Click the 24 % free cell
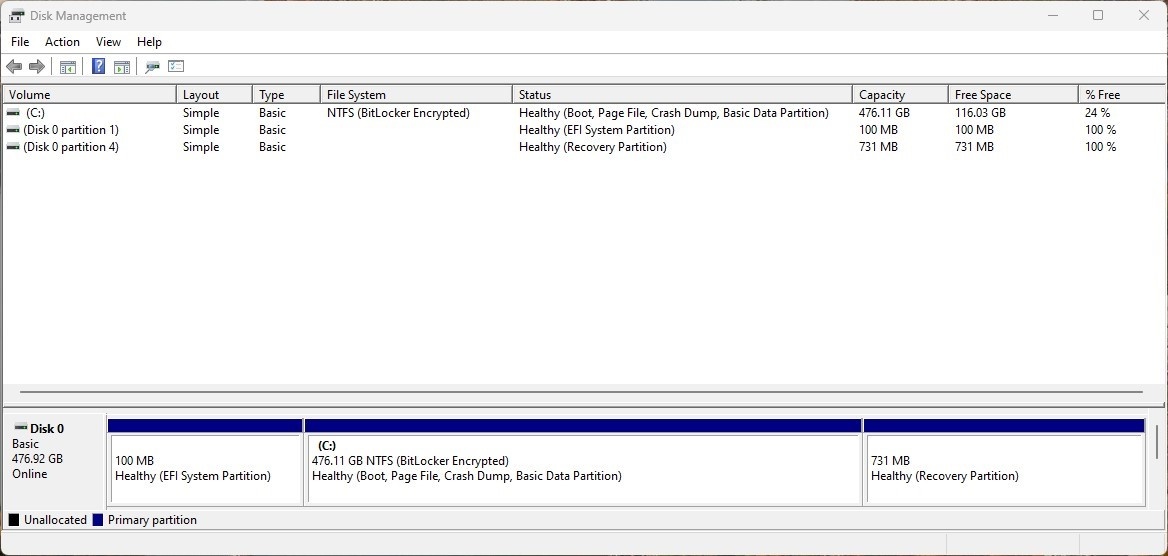1168x556 pixels. [1097, 113]
